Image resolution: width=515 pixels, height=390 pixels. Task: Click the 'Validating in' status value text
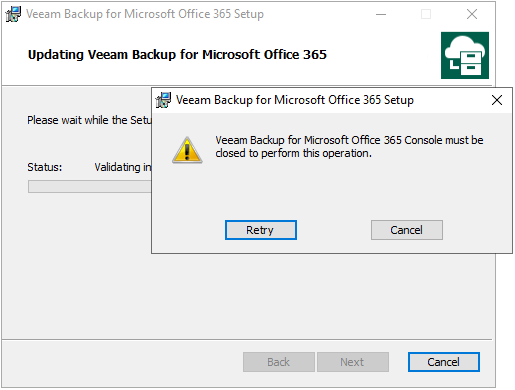(123, 167)
